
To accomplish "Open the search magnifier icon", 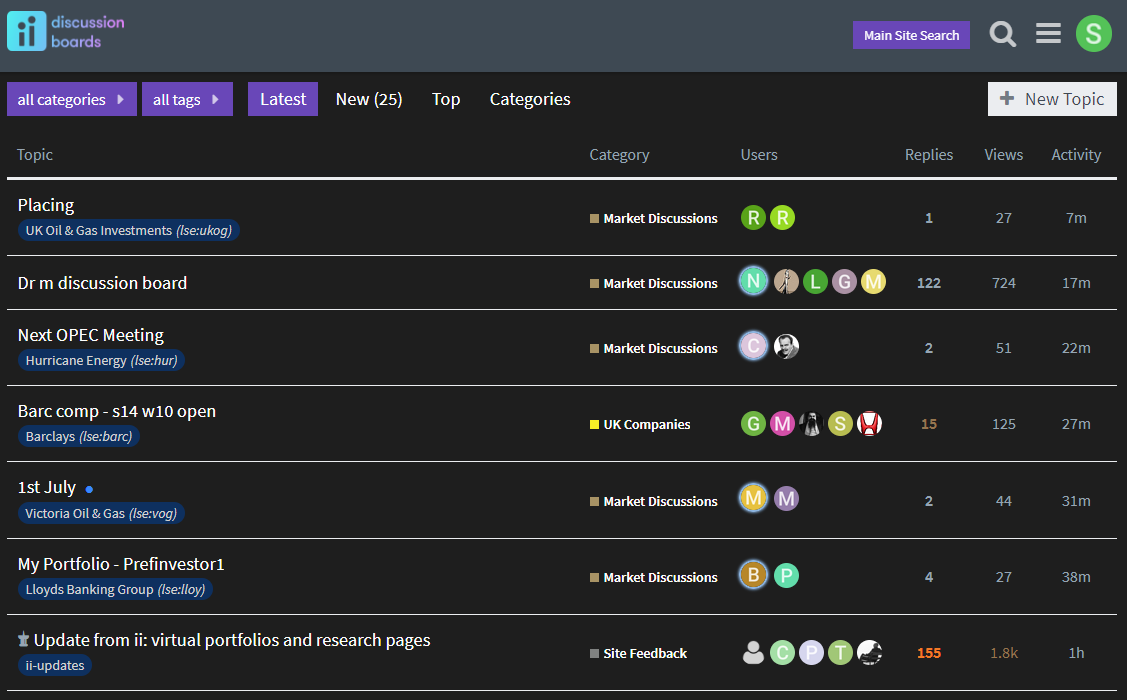I will 1003,34.
